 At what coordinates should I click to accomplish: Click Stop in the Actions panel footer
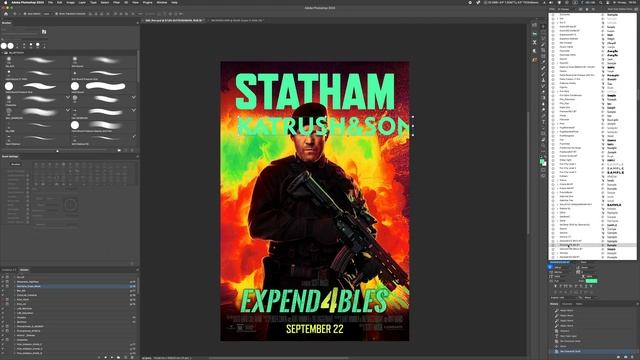99,357
